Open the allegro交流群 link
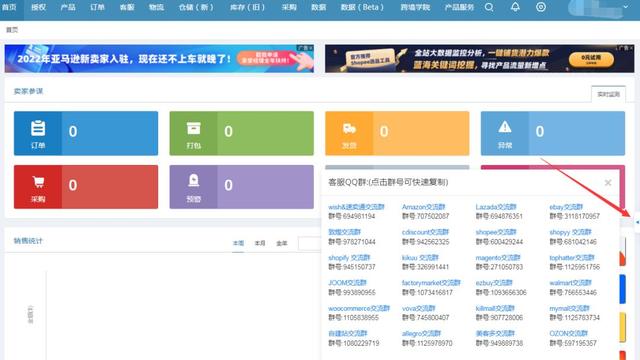640x360 pixels. pyautogui.click(x=422, y=333)
